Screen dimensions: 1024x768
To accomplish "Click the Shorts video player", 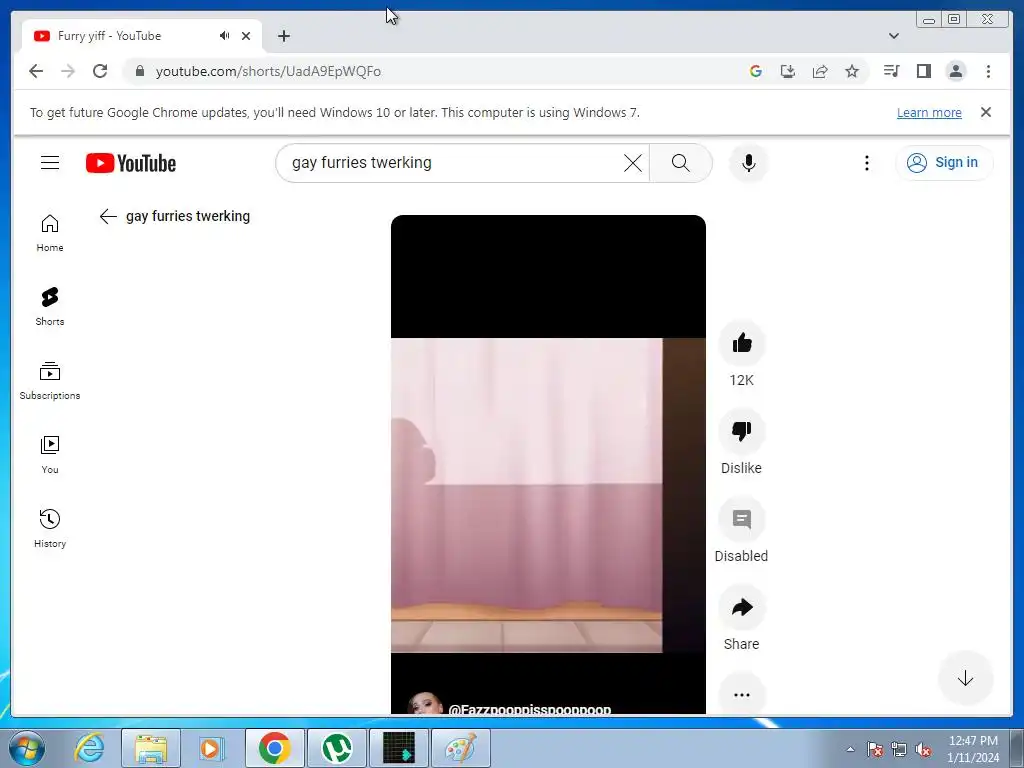I will pyautogui.click(x=548, y=464).
